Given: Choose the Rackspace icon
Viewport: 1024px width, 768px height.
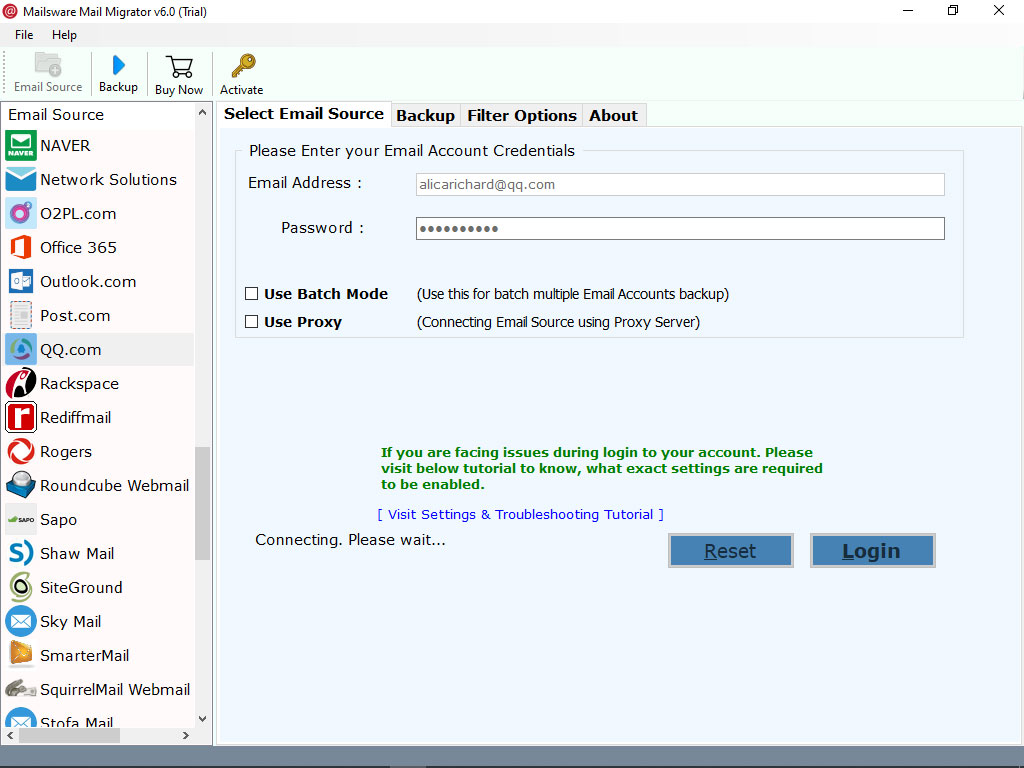Looking at the screenshot, I should point(21,383).
